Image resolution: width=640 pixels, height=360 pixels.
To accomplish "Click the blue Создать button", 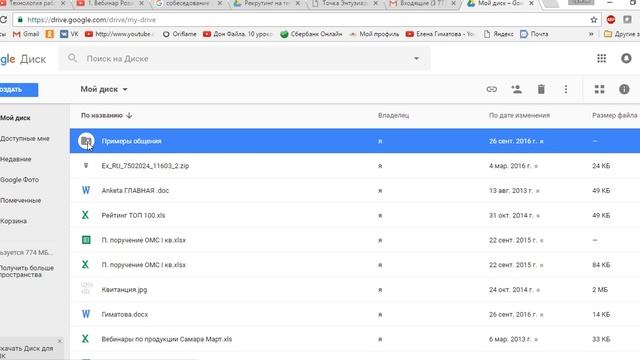I will click(x=19, y=90).
